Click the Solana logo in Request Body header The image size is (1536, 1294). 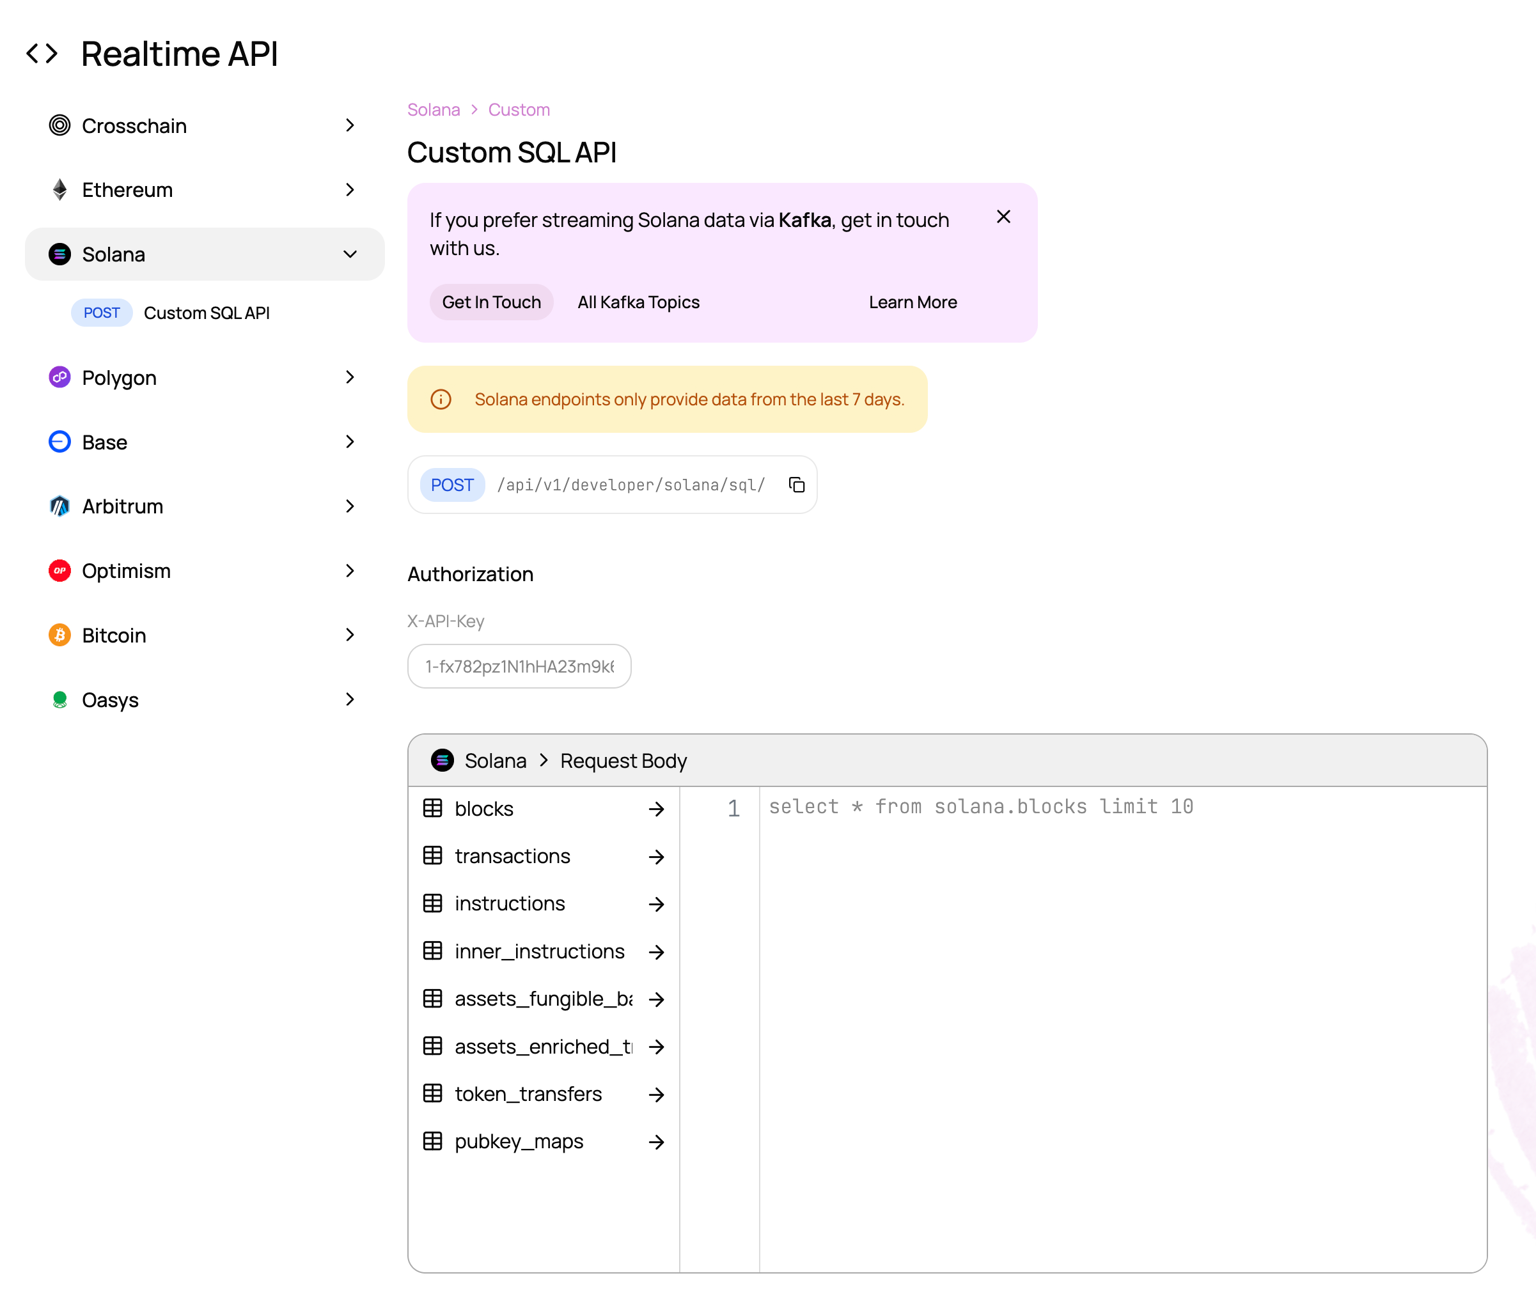442,760
